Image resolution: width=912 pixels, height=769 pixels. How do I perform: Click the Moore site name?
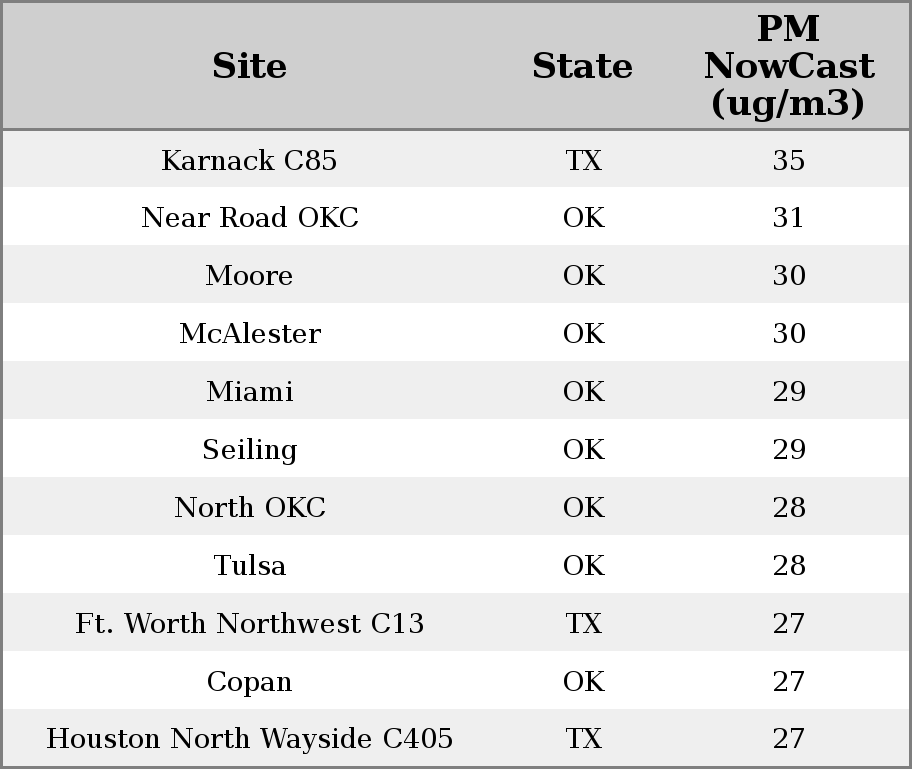tap(250, 276)
